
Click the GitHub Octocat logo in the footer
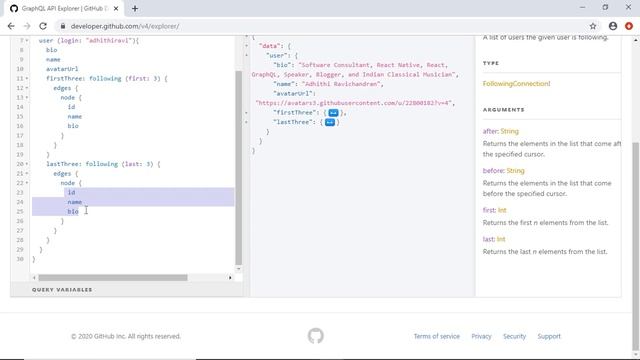pyautogui.click(x=316, y=336)
